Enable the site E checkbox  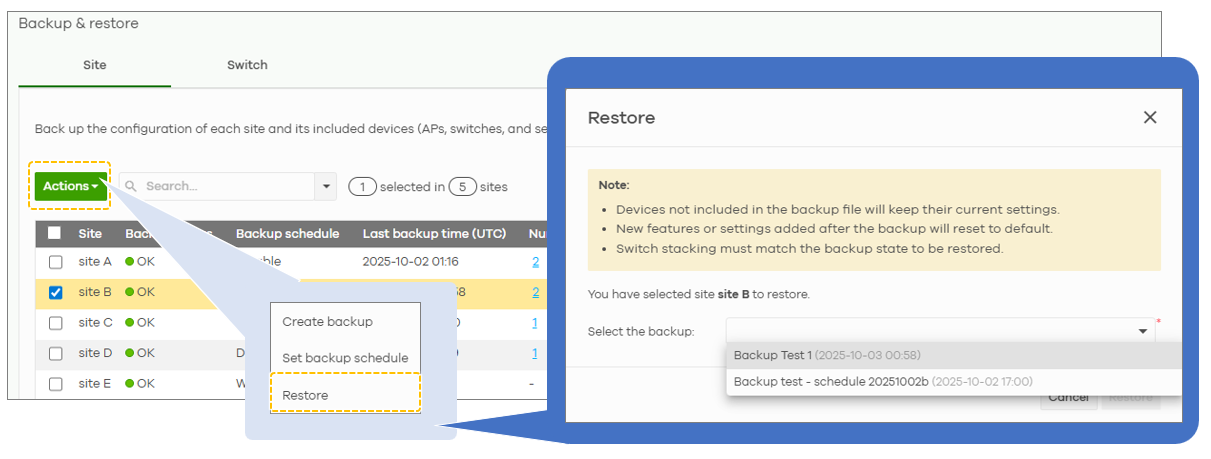56,383
